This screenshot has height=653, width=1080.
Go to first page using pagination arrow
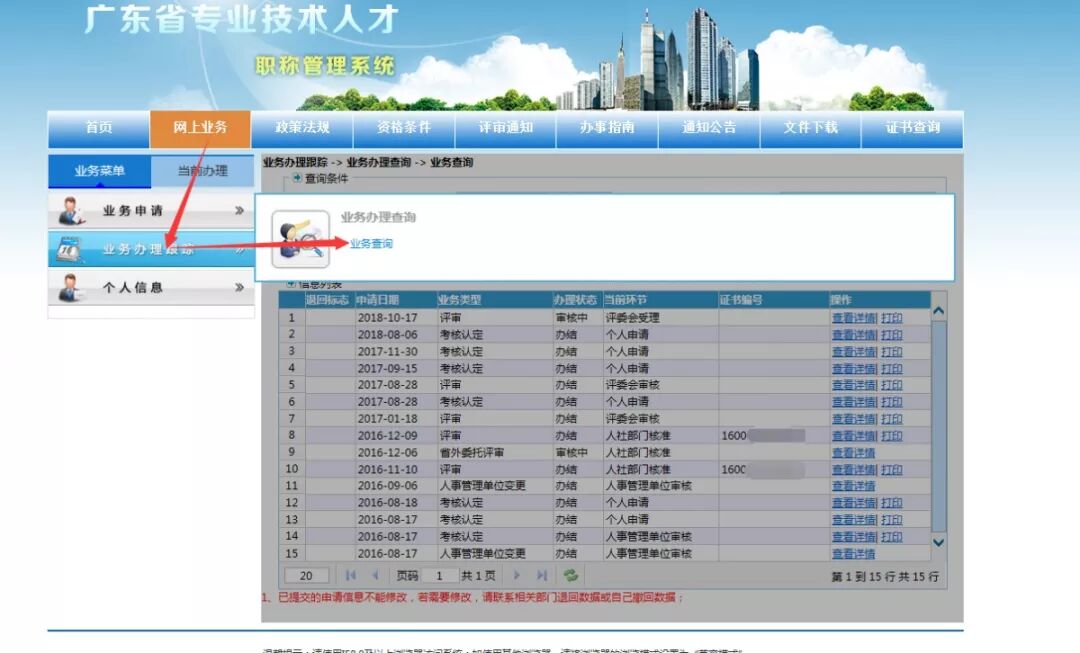tap(349, 574)
